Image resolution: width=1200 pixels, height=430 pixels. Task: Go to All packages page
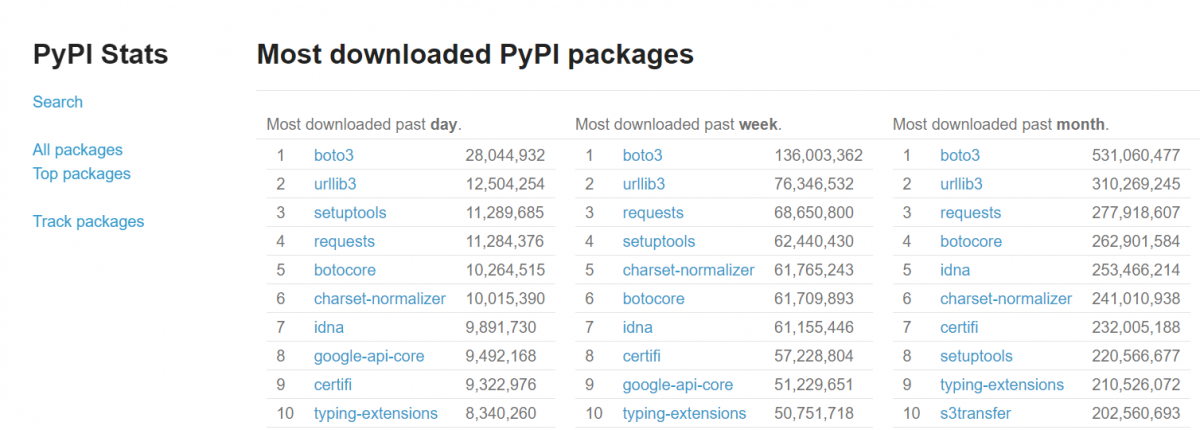77,150
